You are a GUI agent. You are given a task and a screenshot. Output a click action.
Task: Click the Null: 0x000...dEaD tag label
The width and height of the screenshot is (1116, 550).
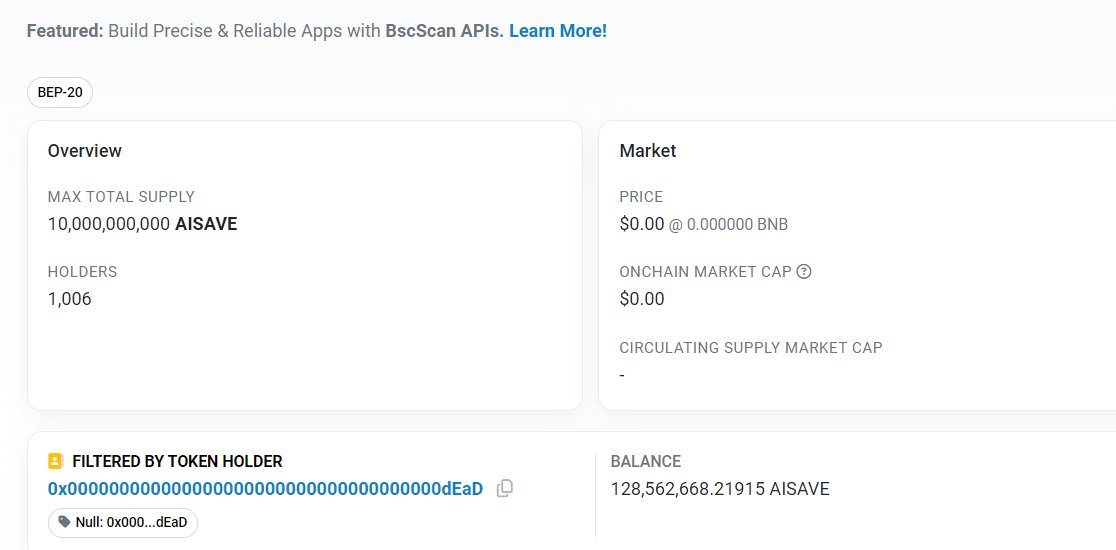coord(122,522)
